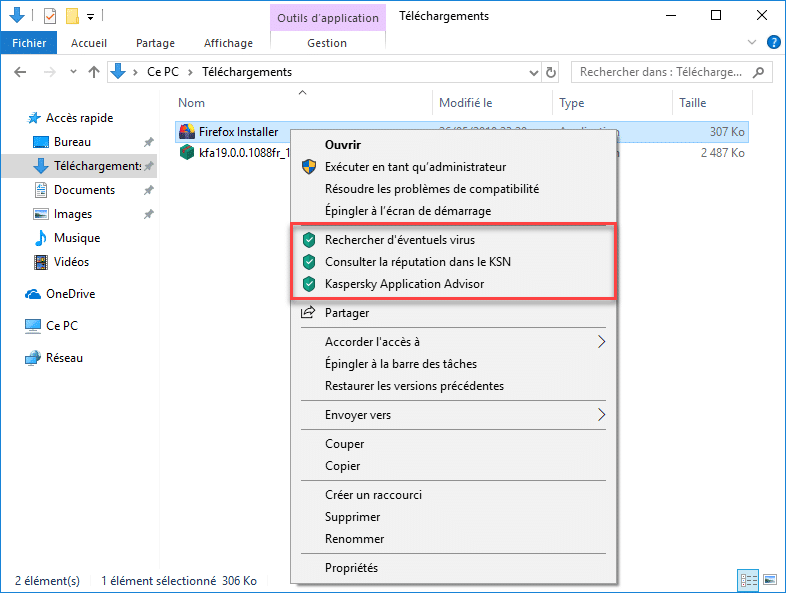The width and height of the screenshot is (786, 593).
Task: Click the Téléchargements arrow icon in sidebar
Action: click(41, 166)
